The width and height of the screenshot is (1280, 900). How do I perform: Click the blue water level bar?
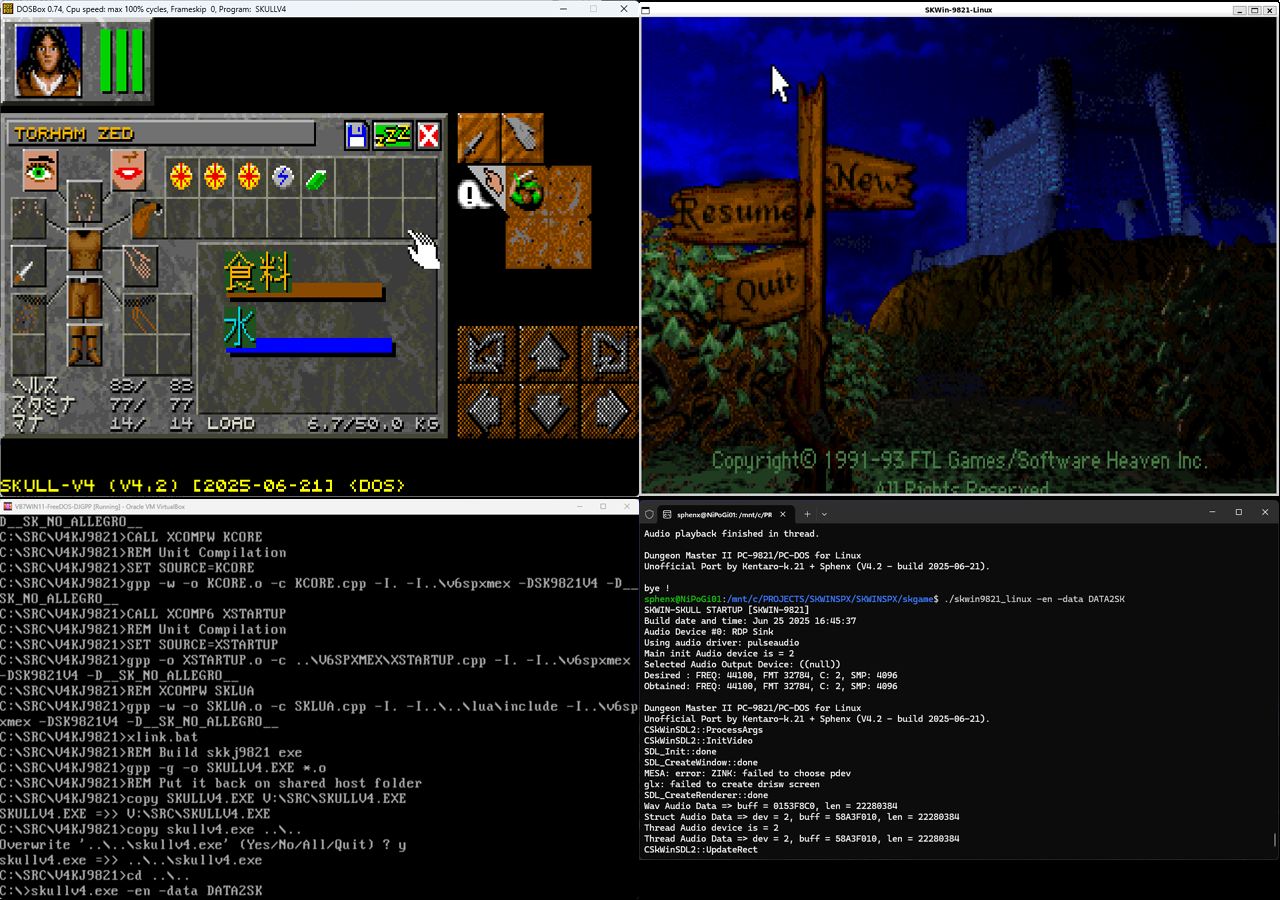[309, 346]
